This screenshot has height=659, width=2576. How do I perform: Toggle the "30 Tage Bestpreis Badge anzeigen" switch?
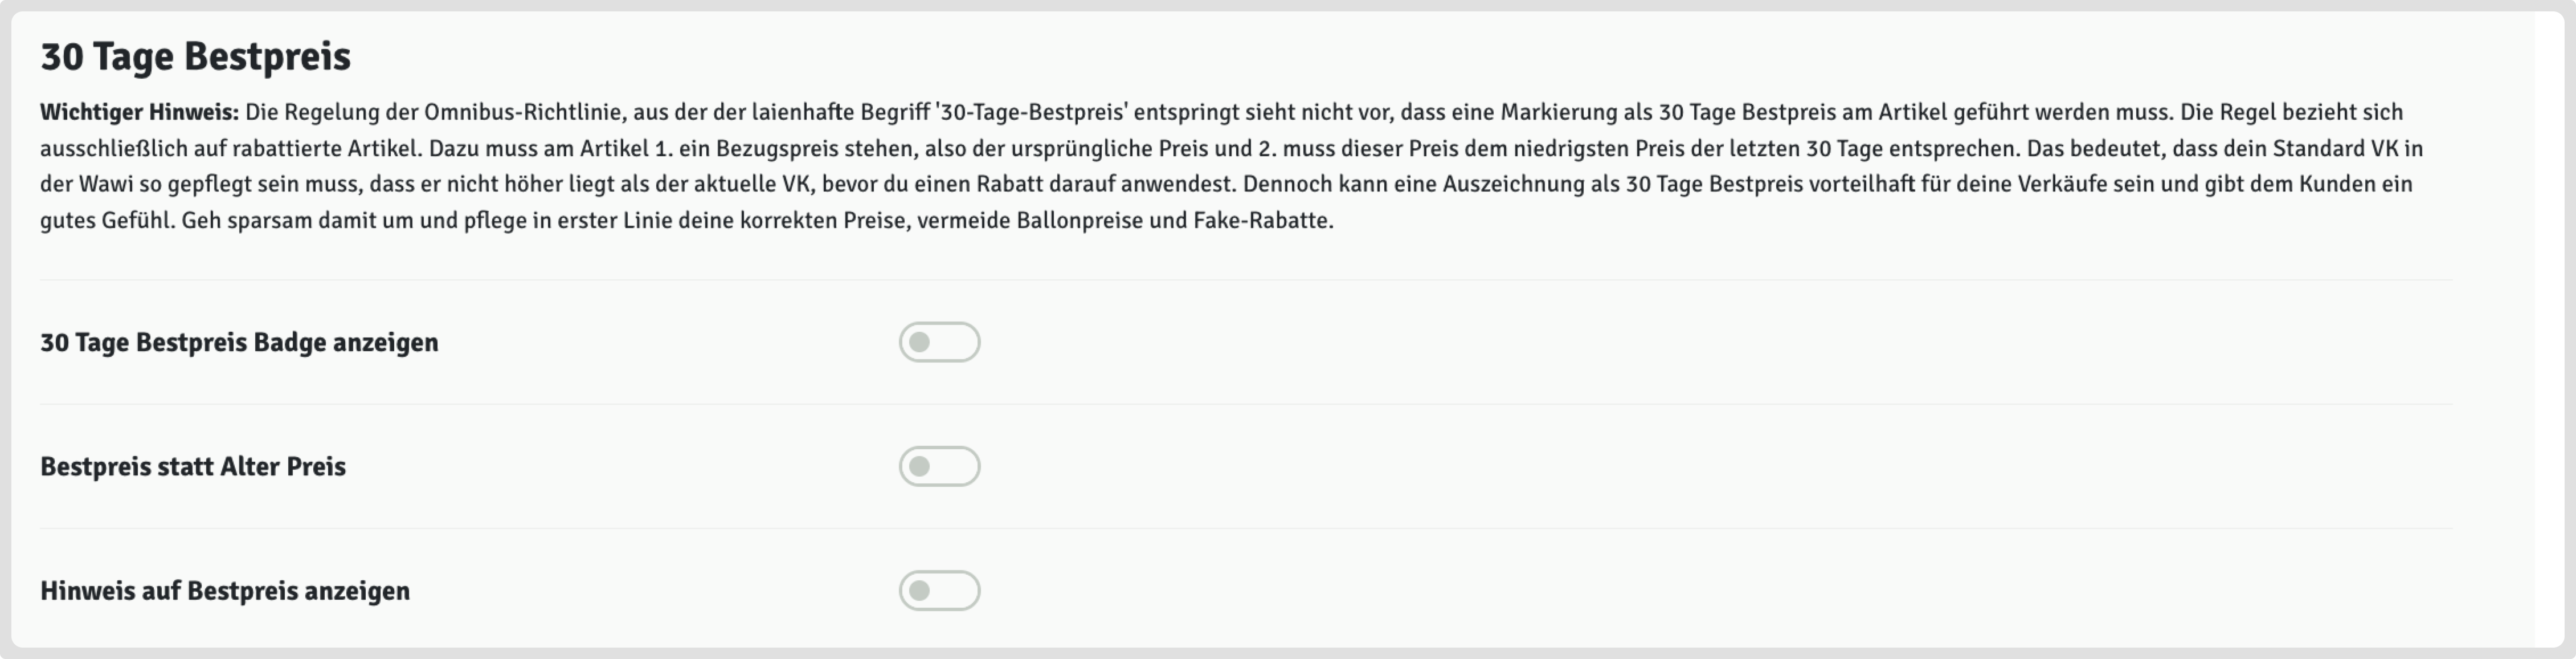[939, 342]
